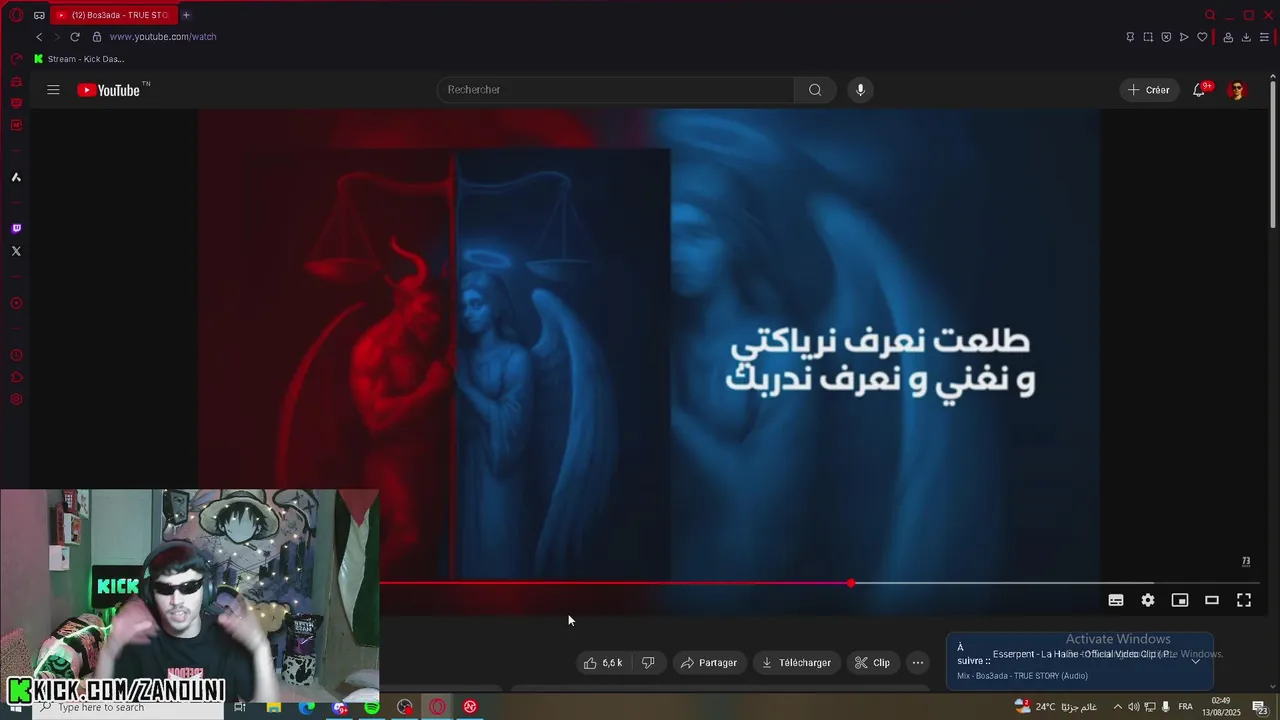Viewport: 1280px width, 720px height.
Task: Toggle video subtitles
Action: coord(1116,600)
